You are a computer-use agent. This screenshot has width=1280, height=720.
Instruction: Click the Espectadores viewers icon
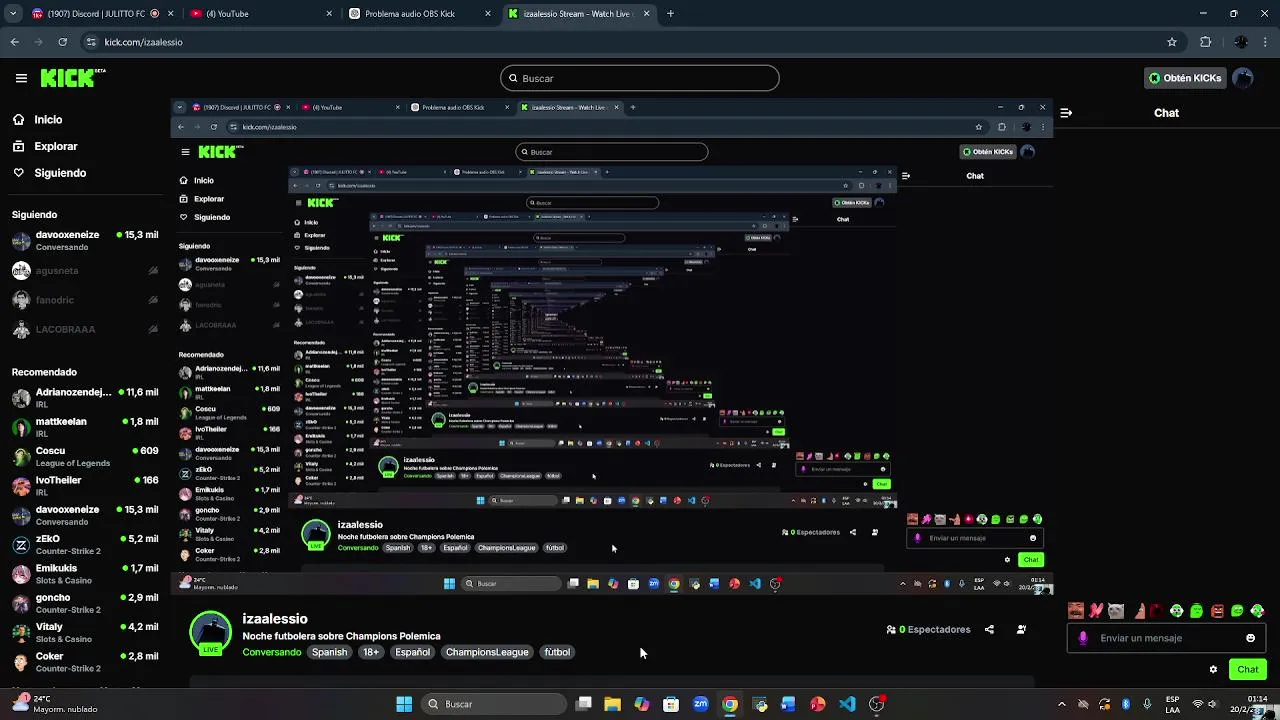[891, 630]
